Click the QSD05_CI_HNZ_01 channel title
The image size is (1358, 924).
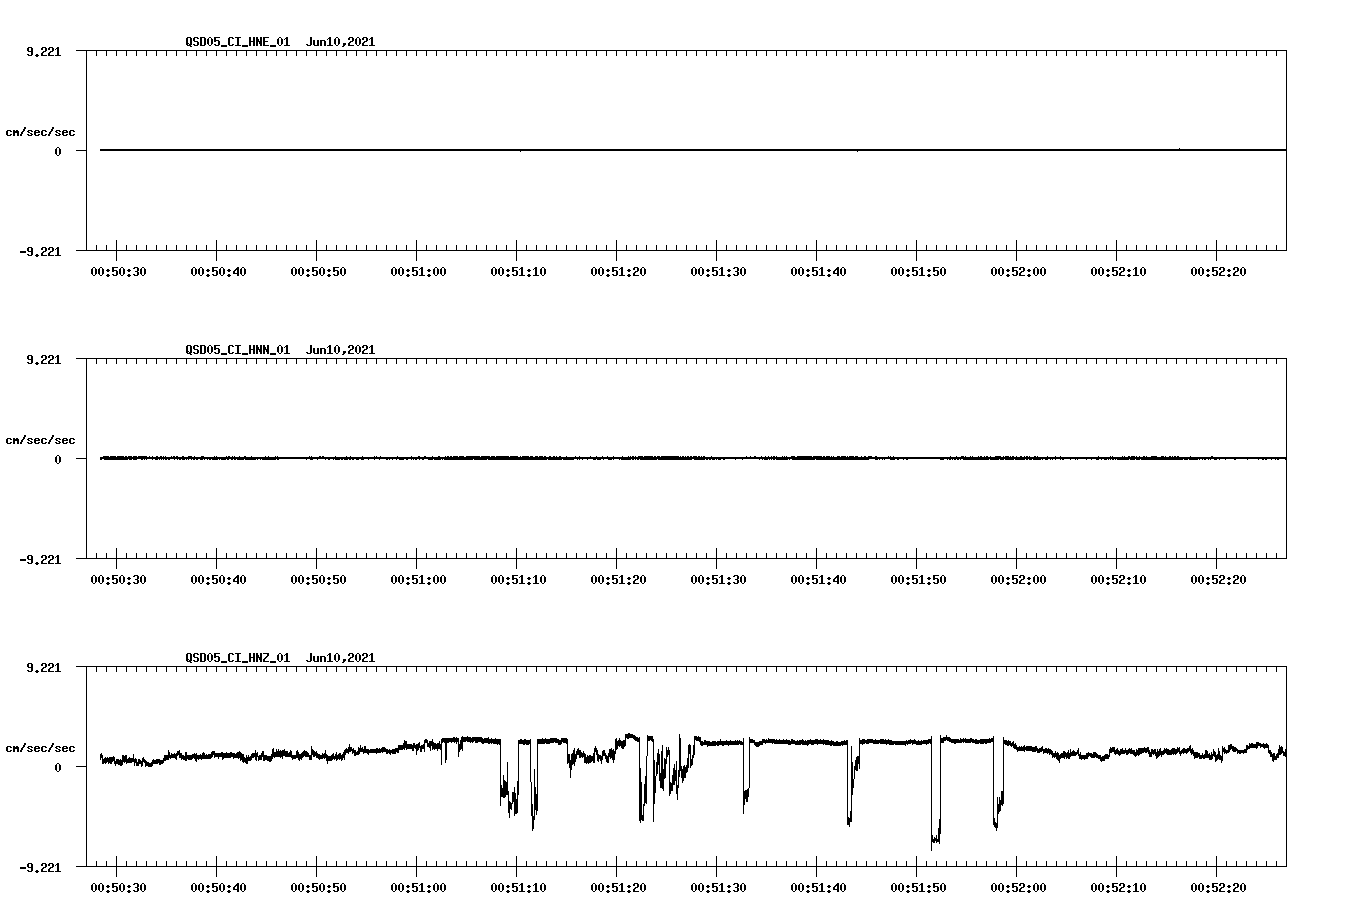pyautogui.click(x=238, y=658)
